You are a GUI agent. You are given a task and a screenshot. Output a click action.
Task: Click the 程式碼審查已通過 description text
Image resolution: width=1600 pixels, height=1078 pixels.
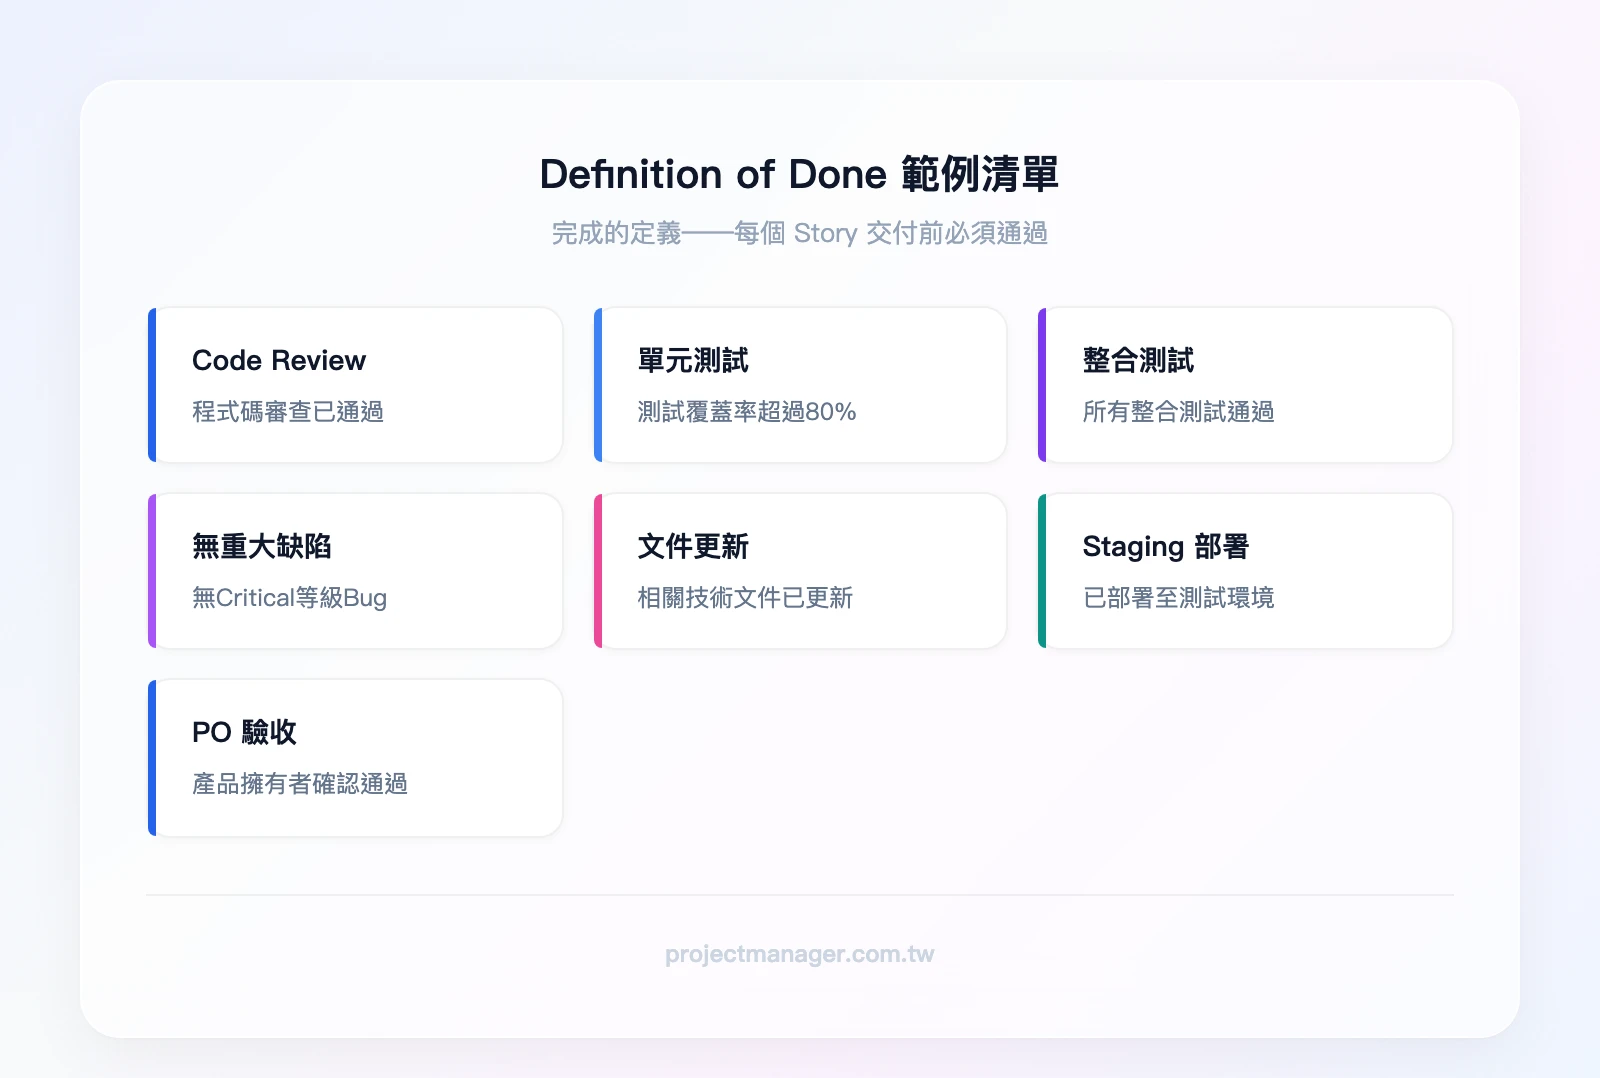tap(290, 412)
